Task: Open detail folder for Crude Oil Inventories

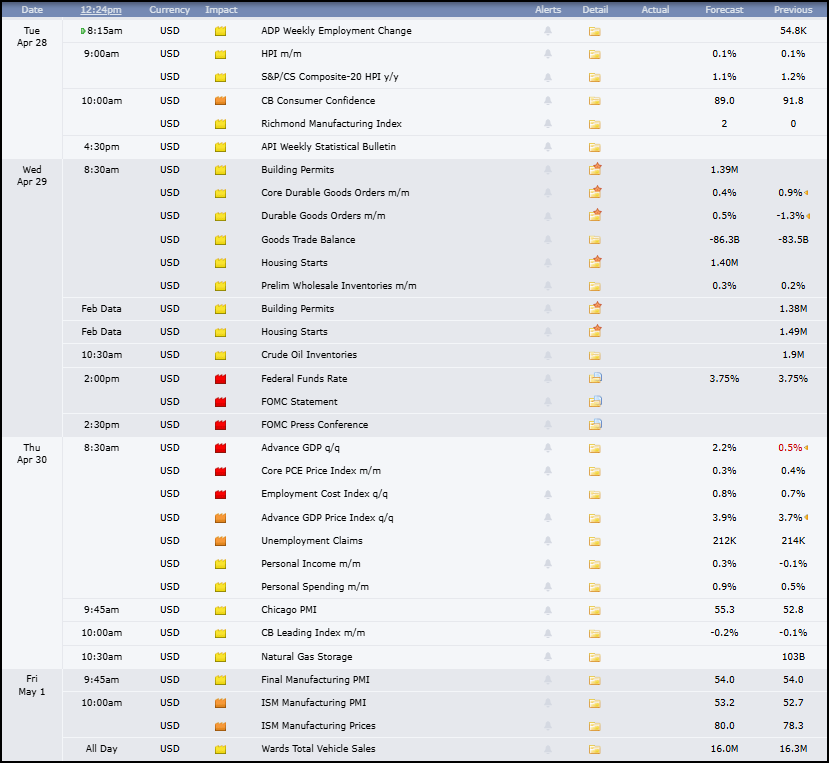Action: coord(595,355)
